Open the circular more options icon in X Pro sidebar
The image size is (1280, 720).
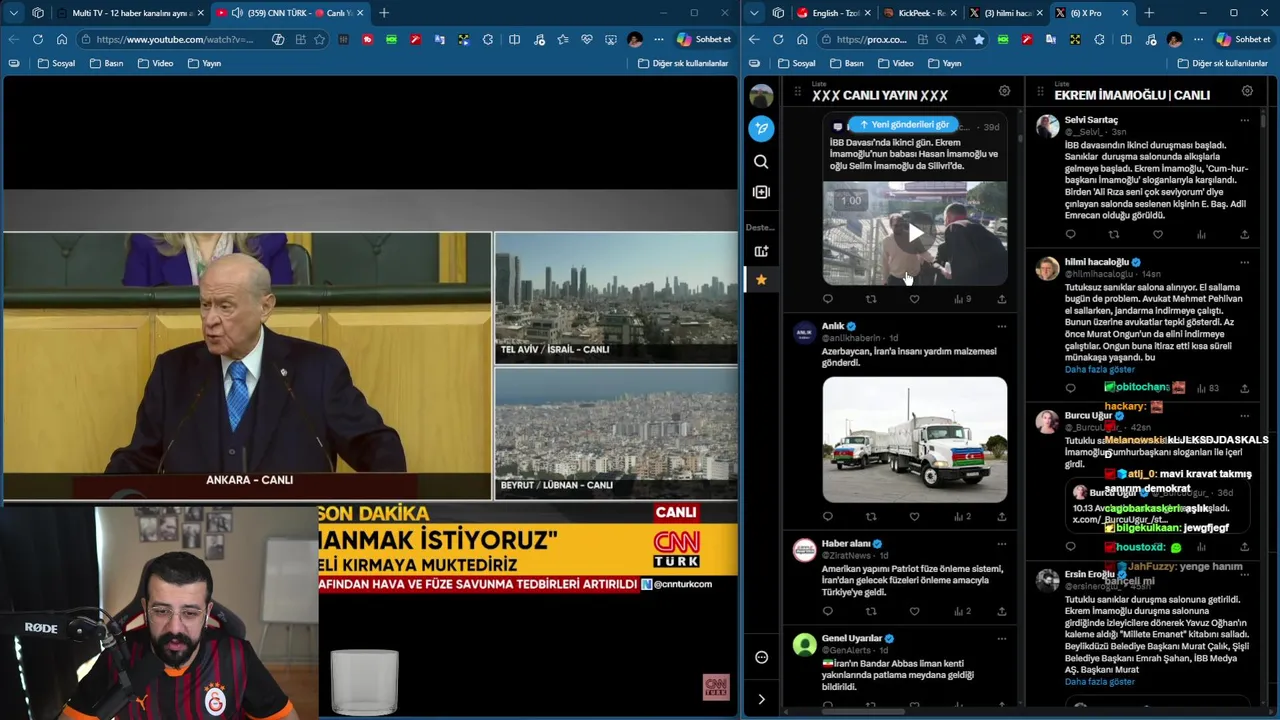coord(761,657)
